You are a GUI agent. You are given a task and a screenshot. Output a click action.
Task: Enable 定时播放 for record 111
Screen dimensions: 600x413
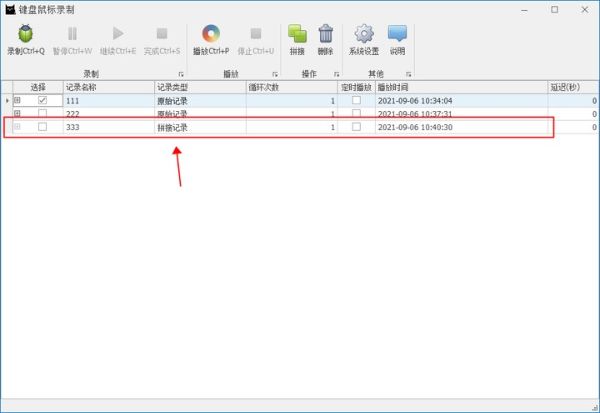tap(356, 100)
